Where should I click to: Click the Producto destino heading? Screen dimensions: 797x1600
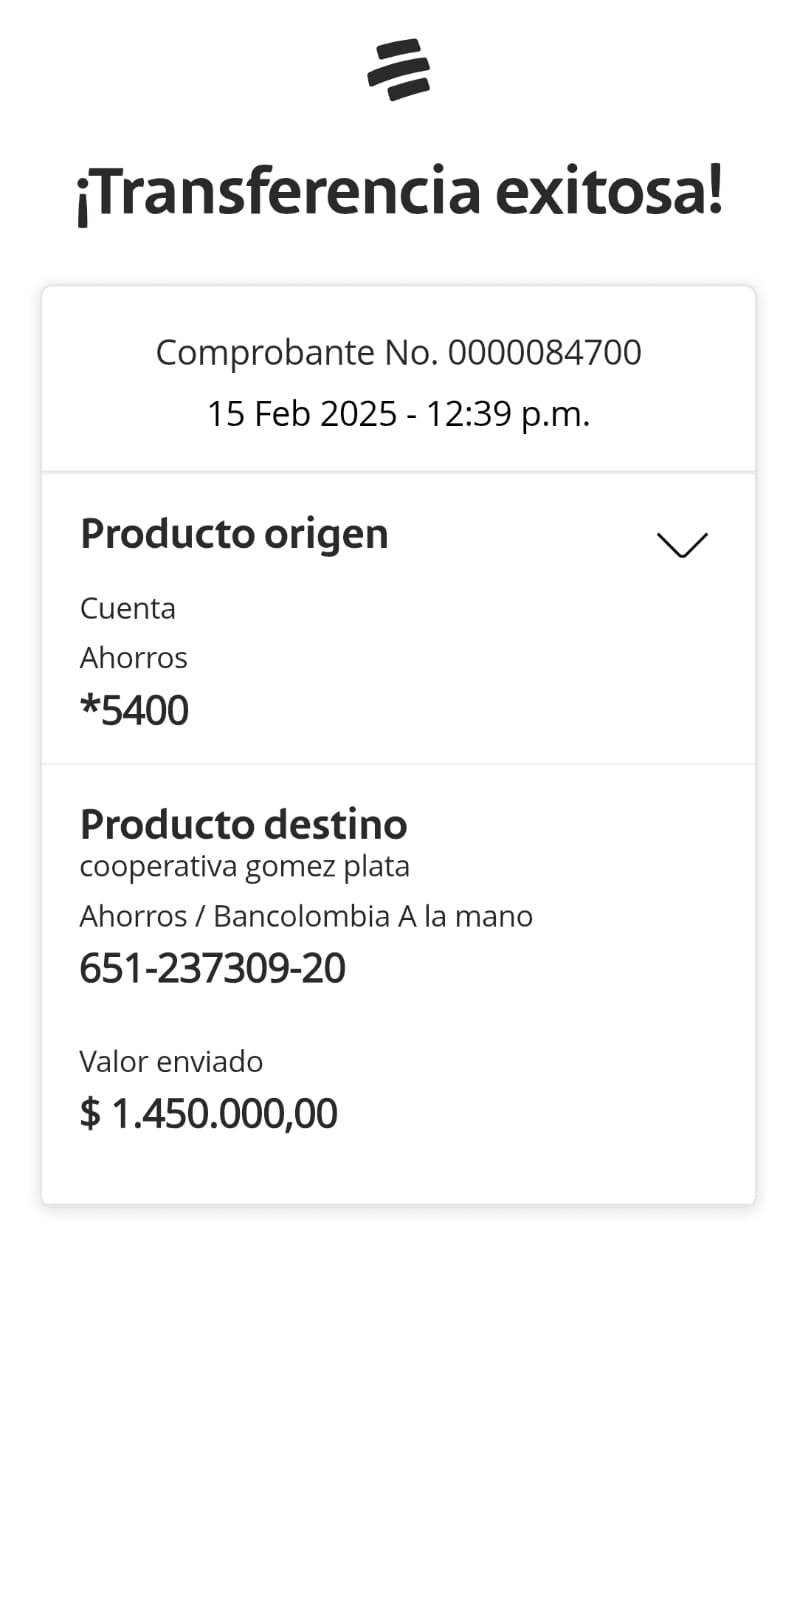click(x=243, y=825)
